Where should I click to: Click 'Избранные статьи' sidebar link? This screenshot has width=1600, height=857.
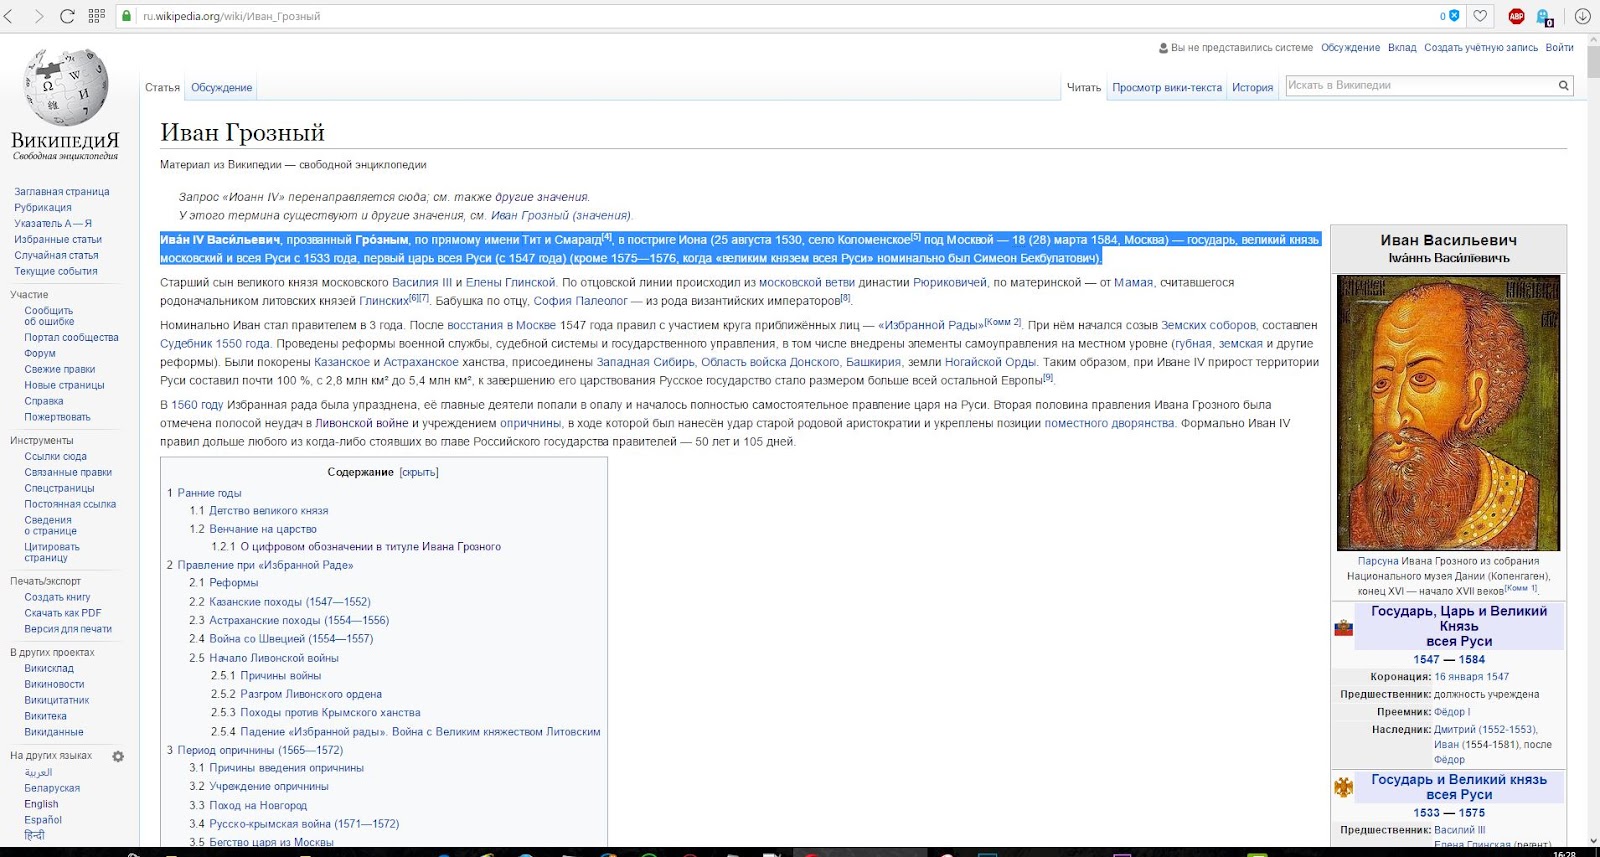click(x=58, y=240)
